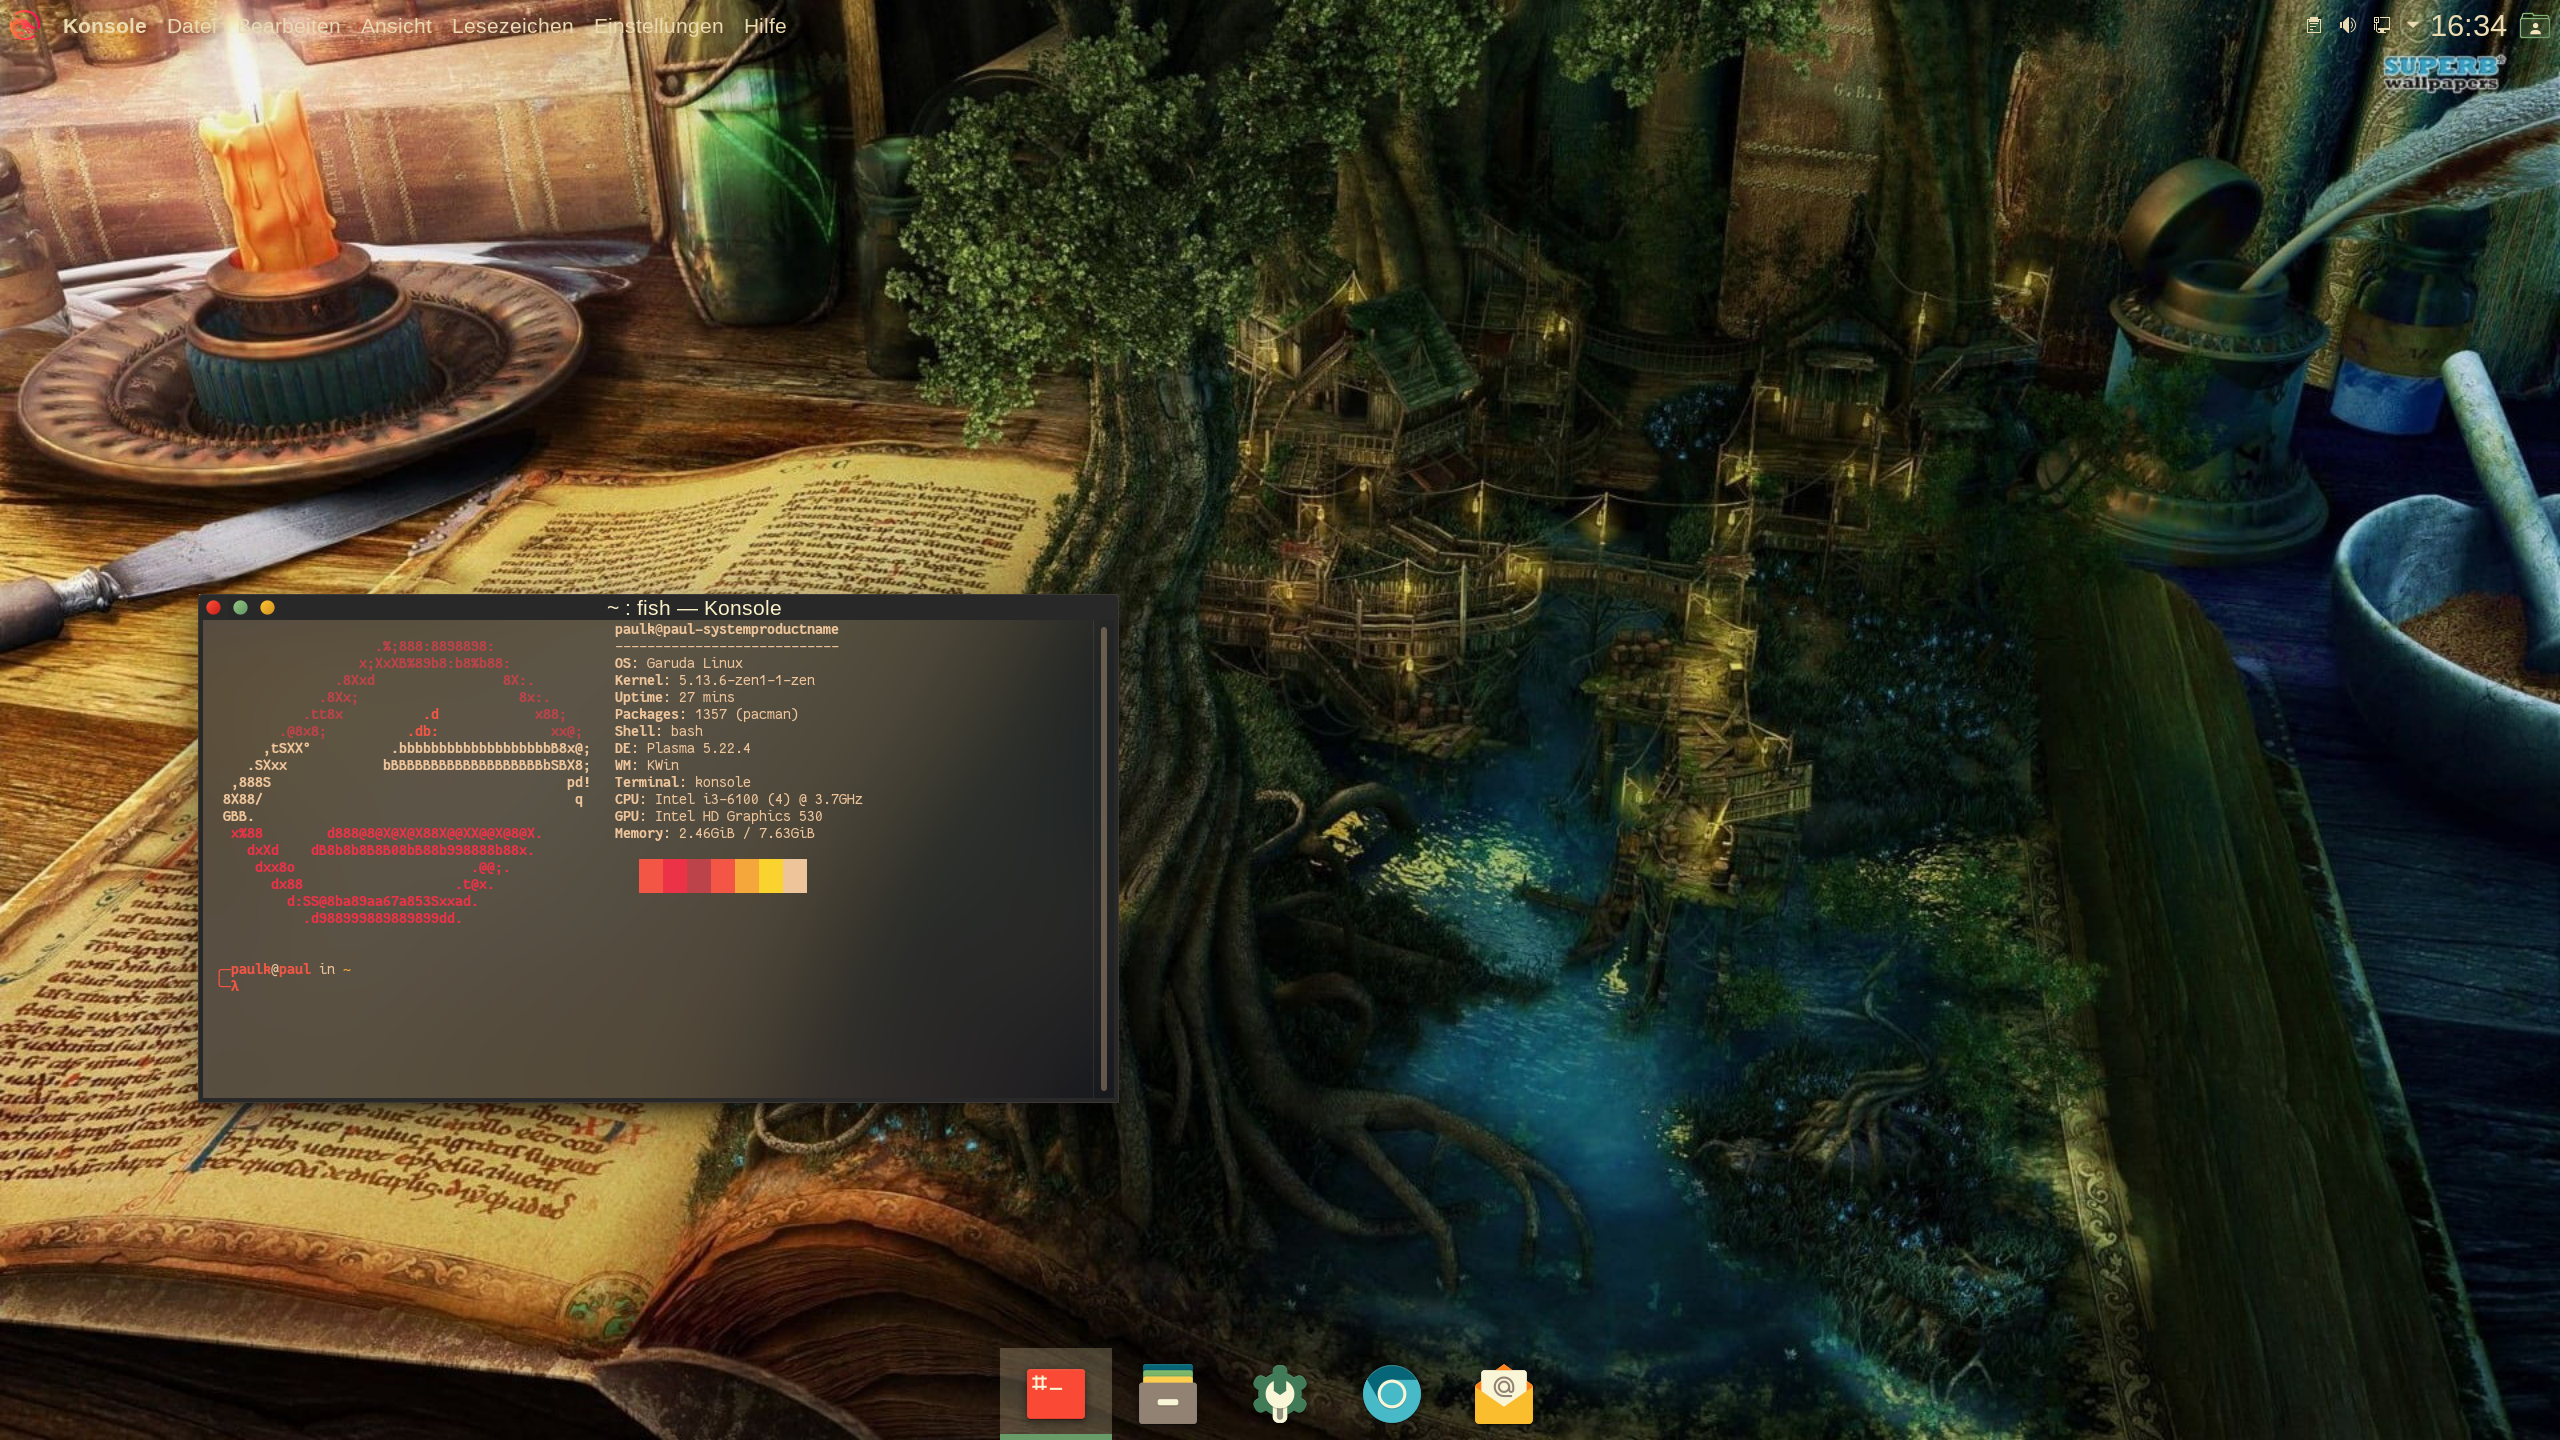The width and height of the screenshot is (2560, 1440).
Task: Expand hidden system tray icons arrow
Action: [2412, 25]
